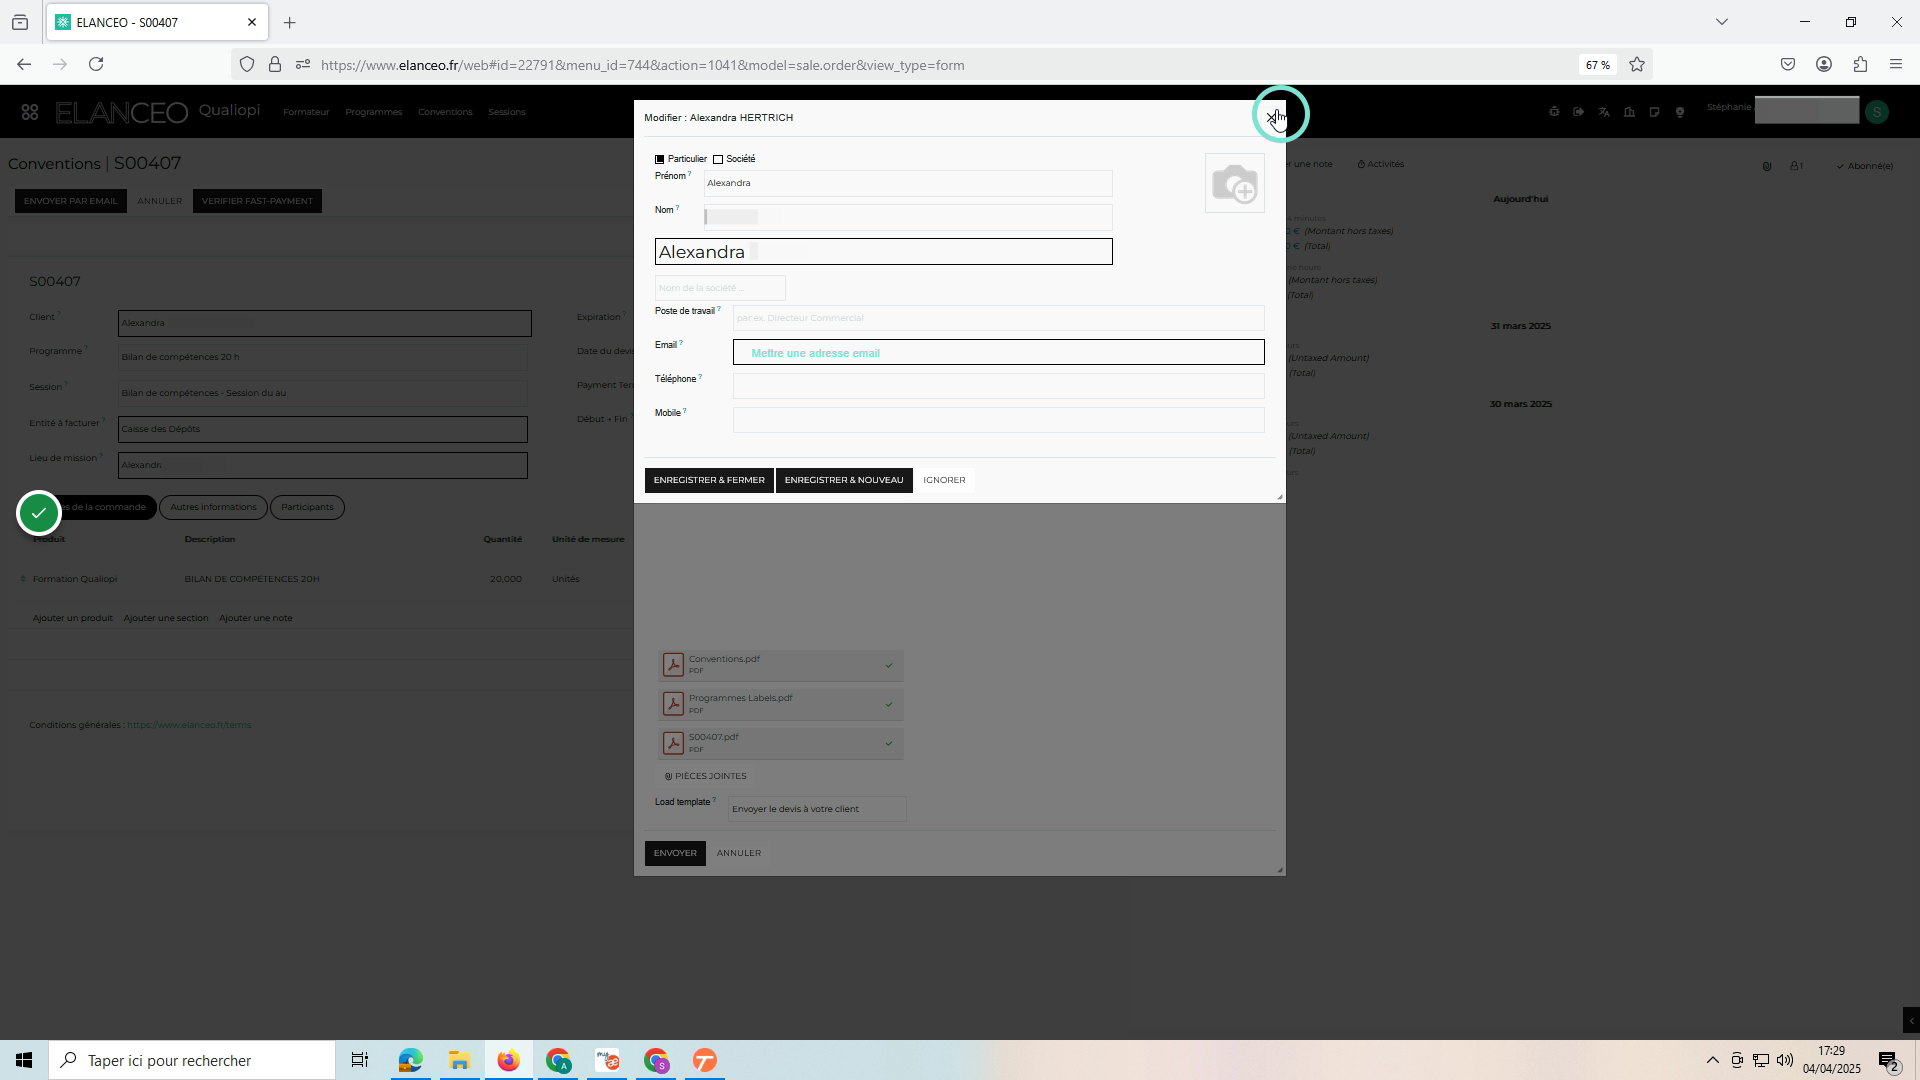
Task: Click the Poste de travail field
Action: (x=999, y=318)
